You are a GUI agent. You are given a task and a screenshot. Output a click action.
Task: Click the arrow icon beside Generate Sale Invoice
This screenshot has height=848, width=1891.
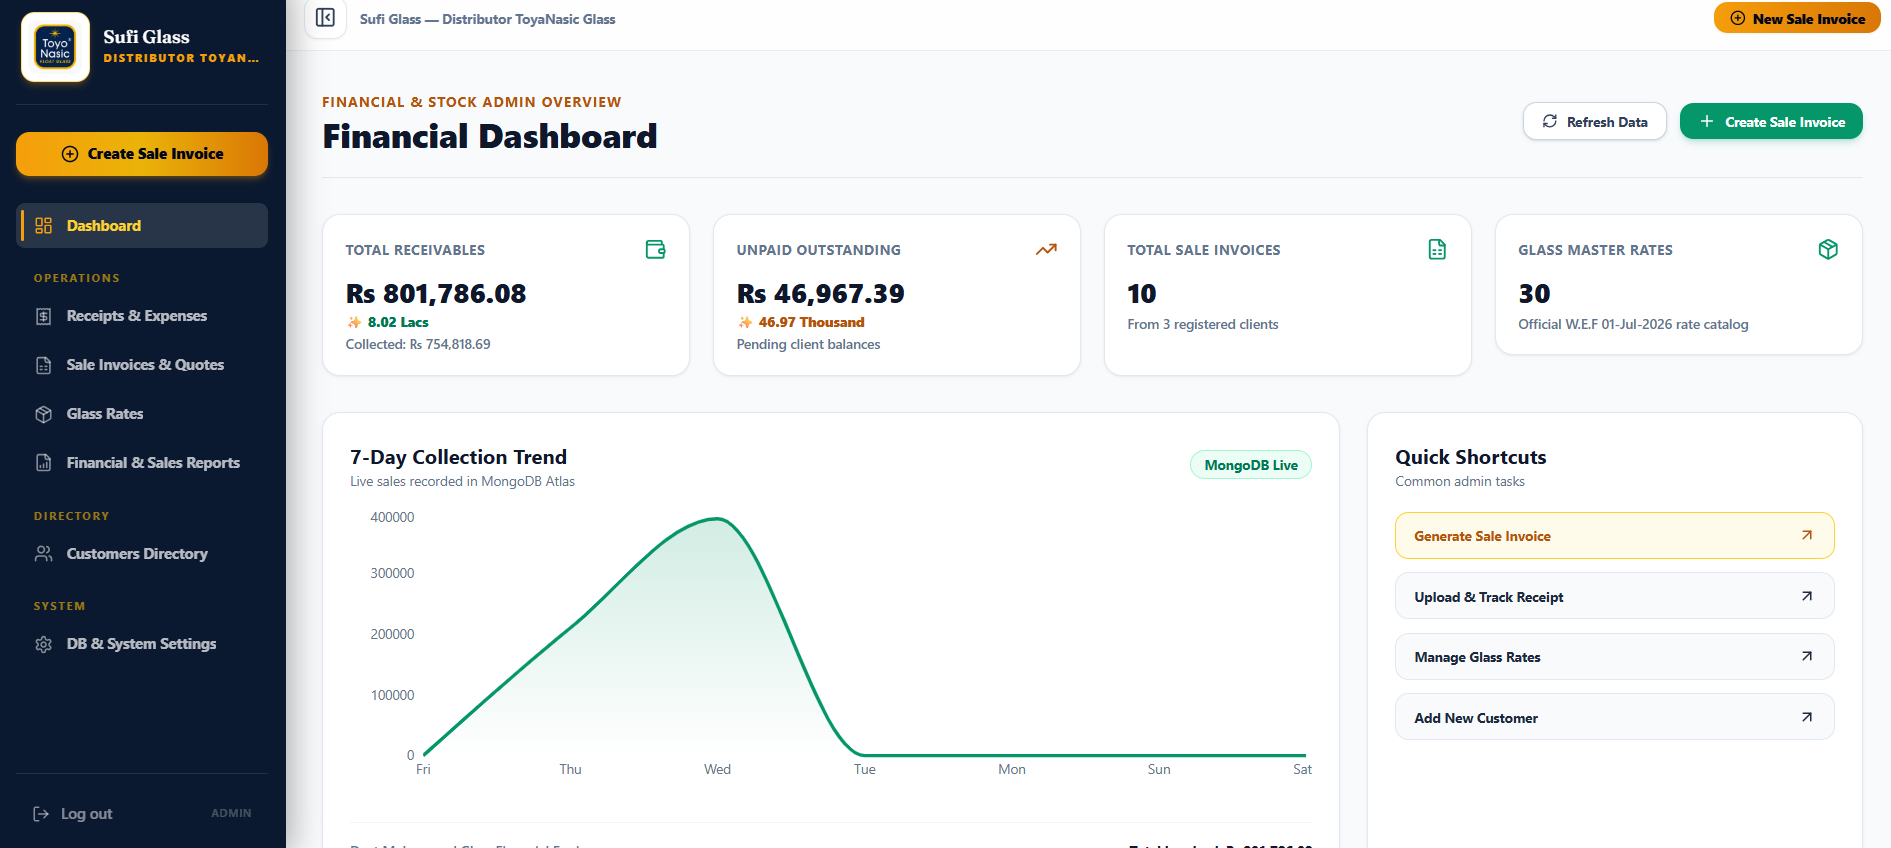[1807, 535]
